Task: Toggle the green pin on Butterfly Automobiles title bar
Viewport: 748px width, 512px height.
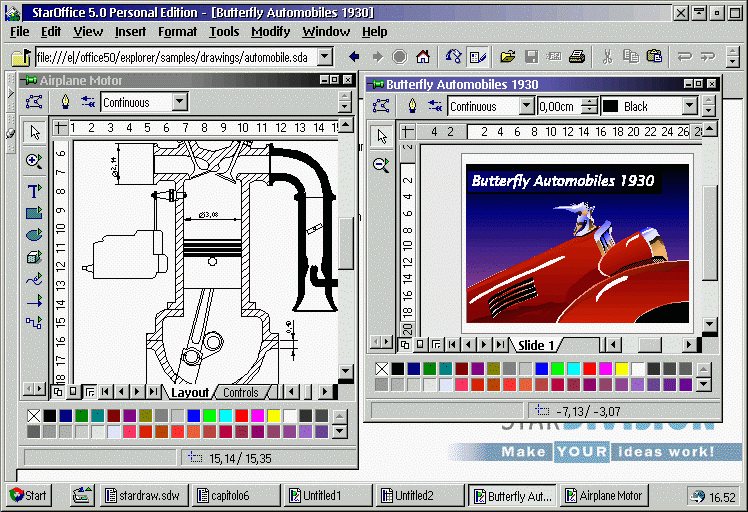Action: [x=377, y=84]
